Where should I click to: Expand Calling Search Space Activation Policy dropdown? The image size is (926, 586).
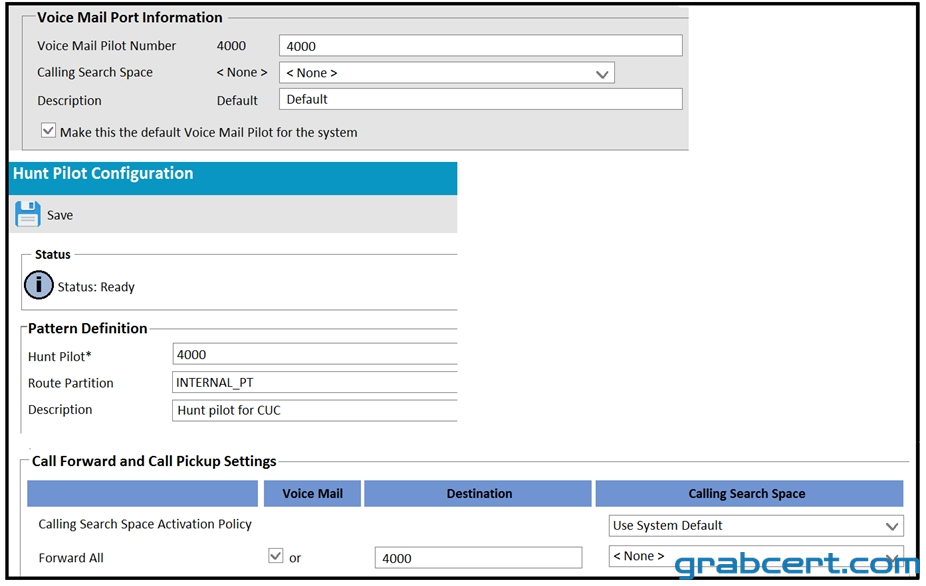[x=756, y=526]
